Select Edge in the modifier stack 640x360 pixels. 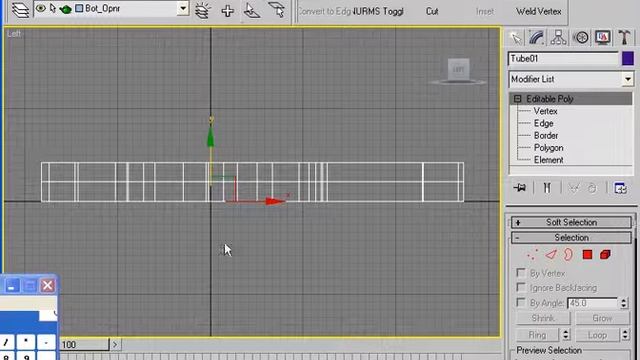(x=544, y=123)
